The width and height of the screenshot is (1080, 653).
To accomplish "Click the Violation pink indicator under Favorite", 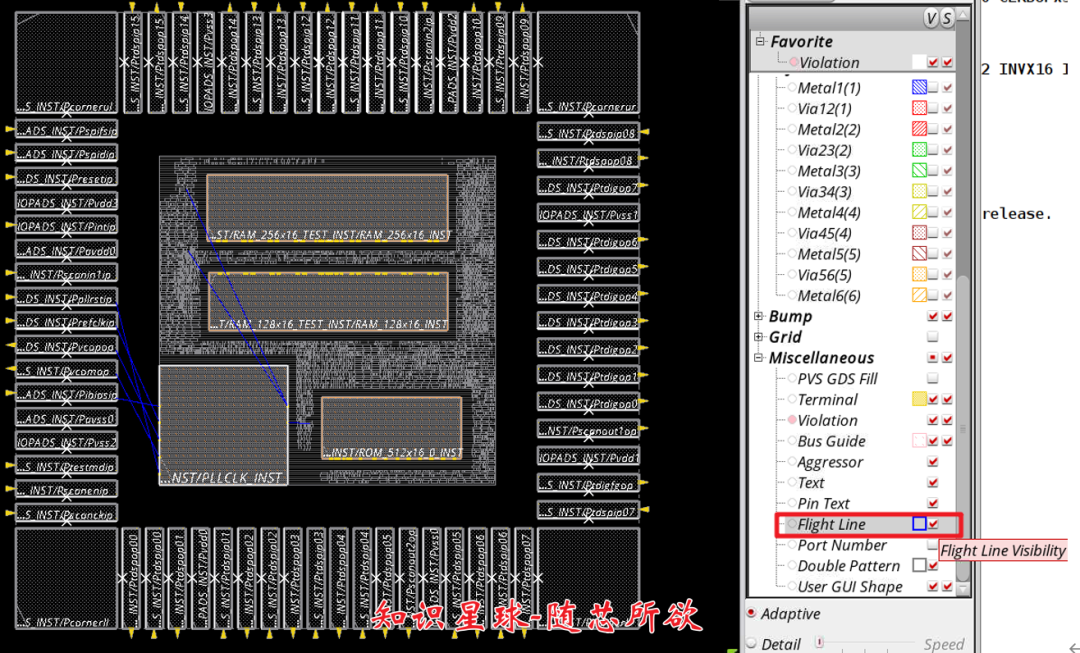I will (793, 62).
